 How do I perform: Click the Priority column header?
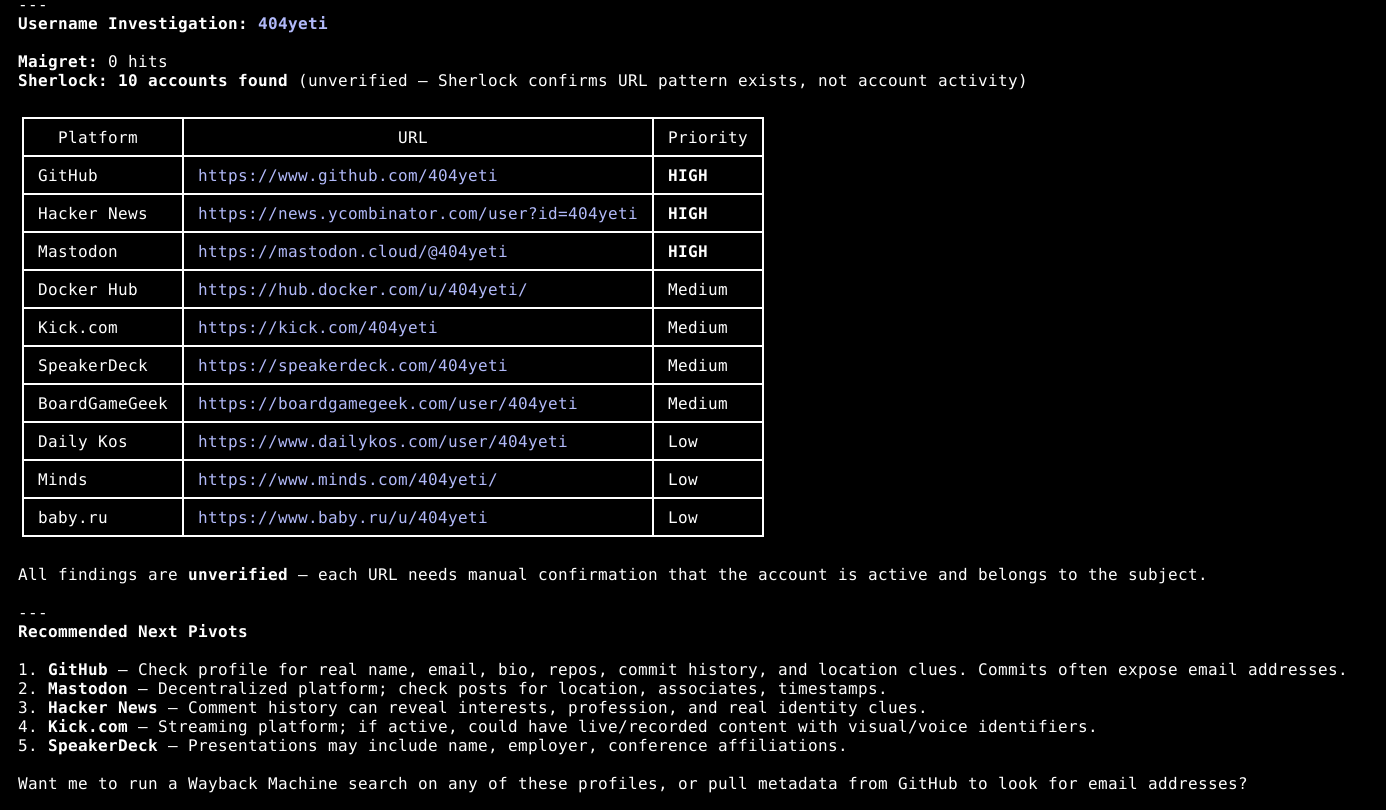point(707,137)
